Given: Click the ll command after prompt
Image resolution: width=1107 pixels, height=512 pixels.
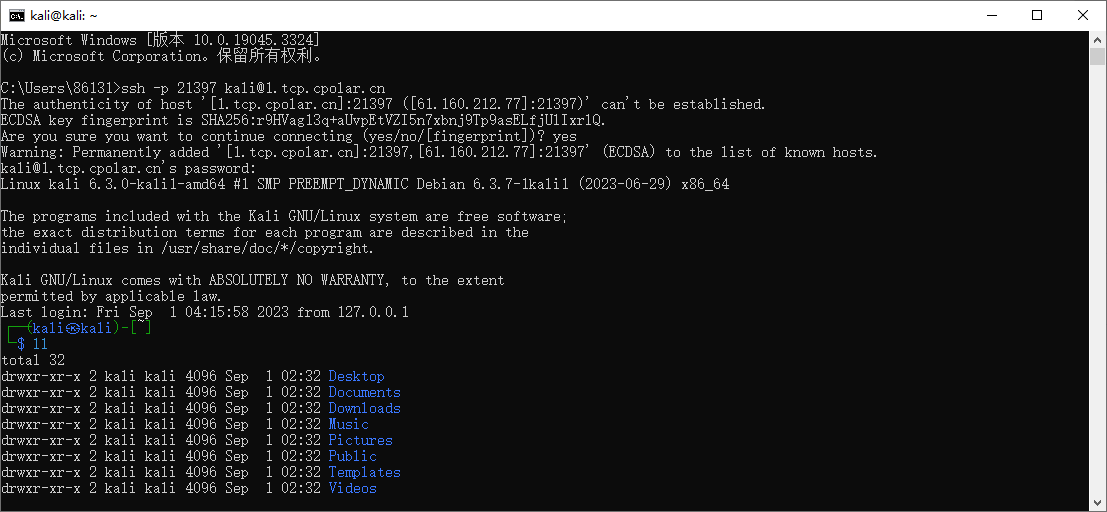Looking at the screenshot, I should [40, 344].
